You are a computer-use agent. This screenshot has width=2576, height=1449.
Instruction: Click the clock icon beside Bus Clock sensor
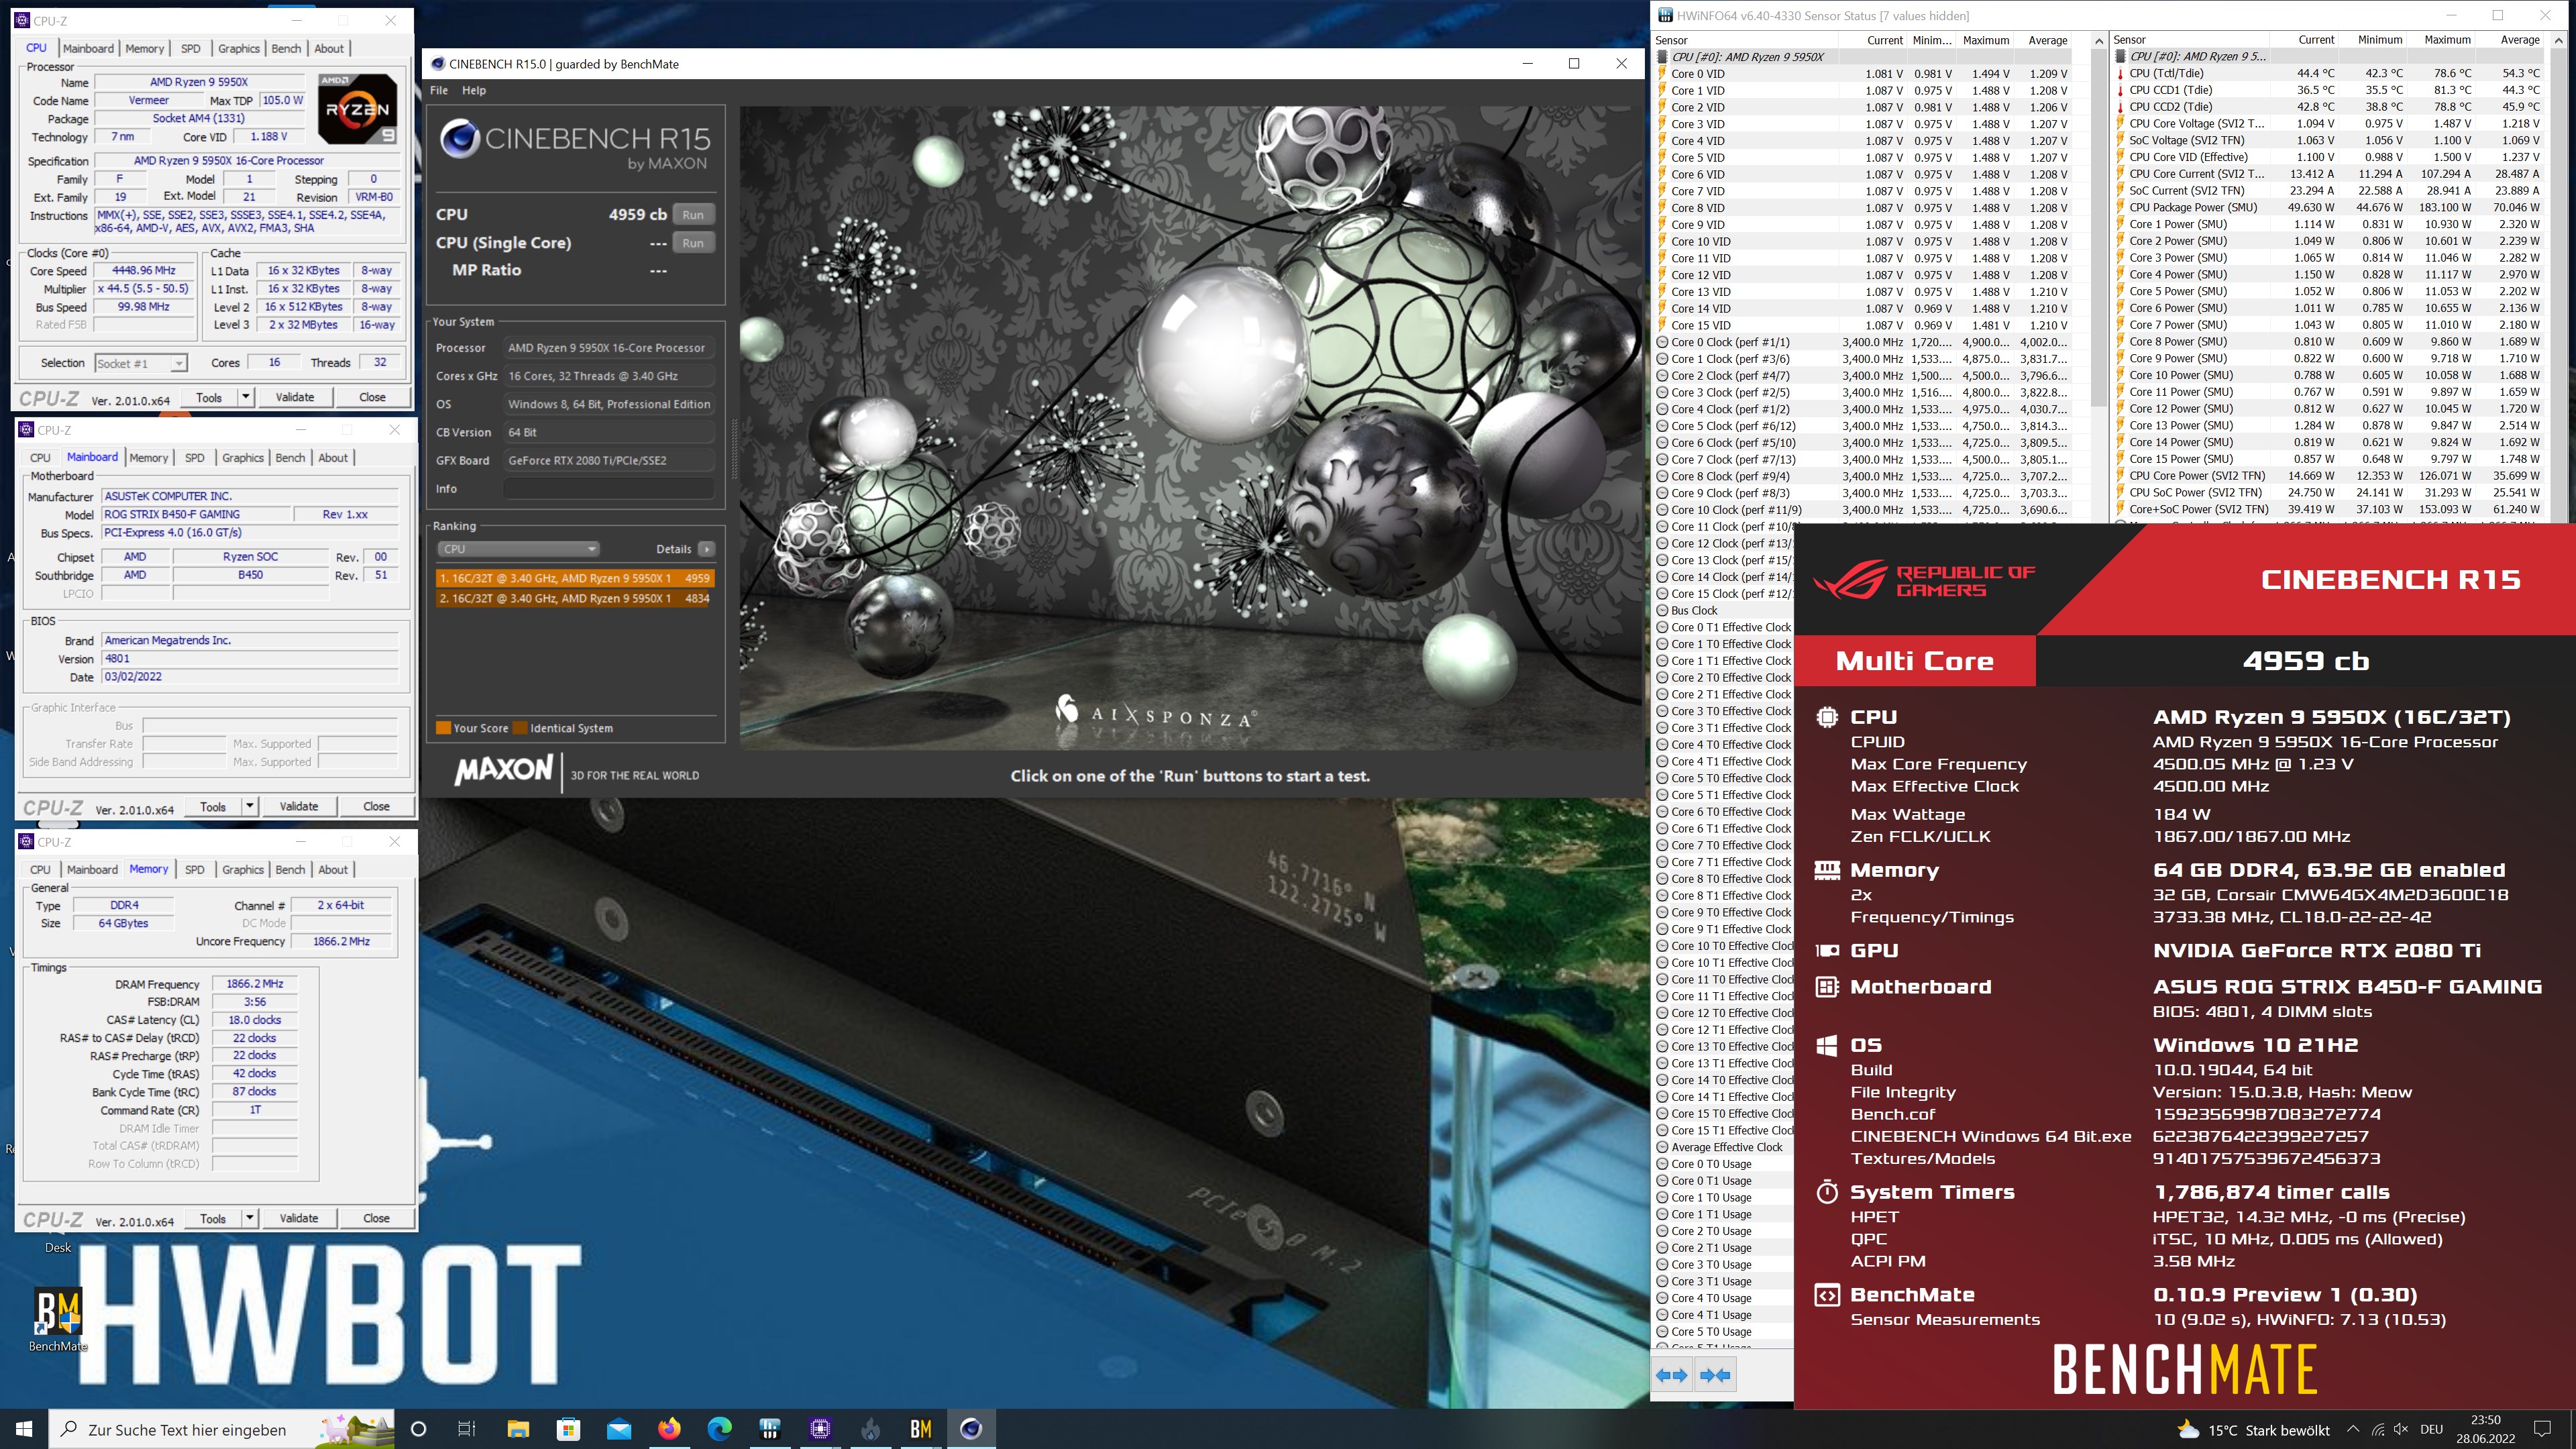point(1662,611)
